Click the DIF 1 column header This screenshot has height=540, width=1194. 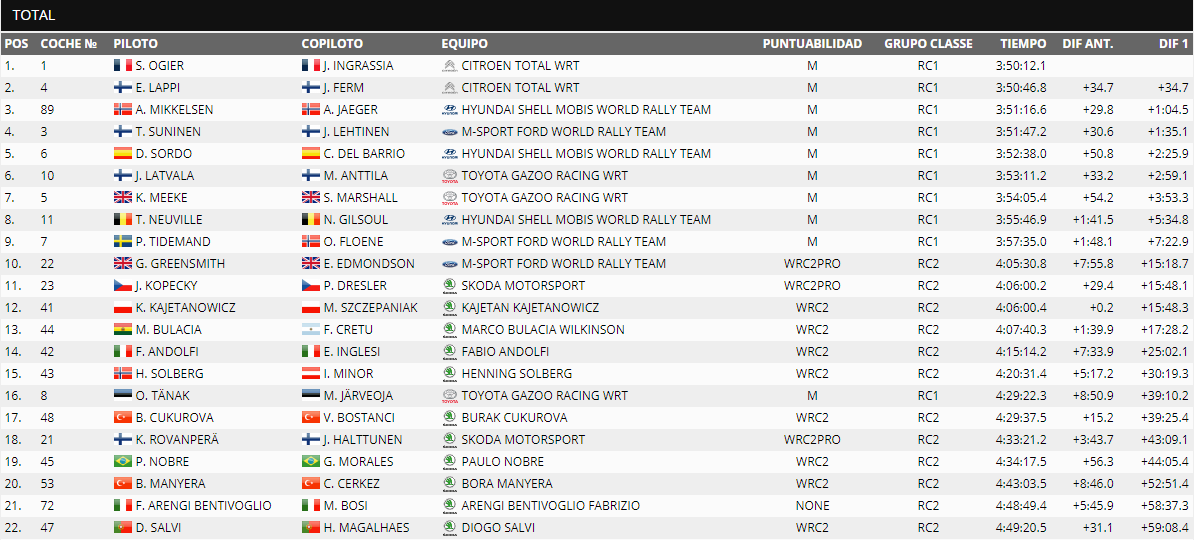(1174, 44)
